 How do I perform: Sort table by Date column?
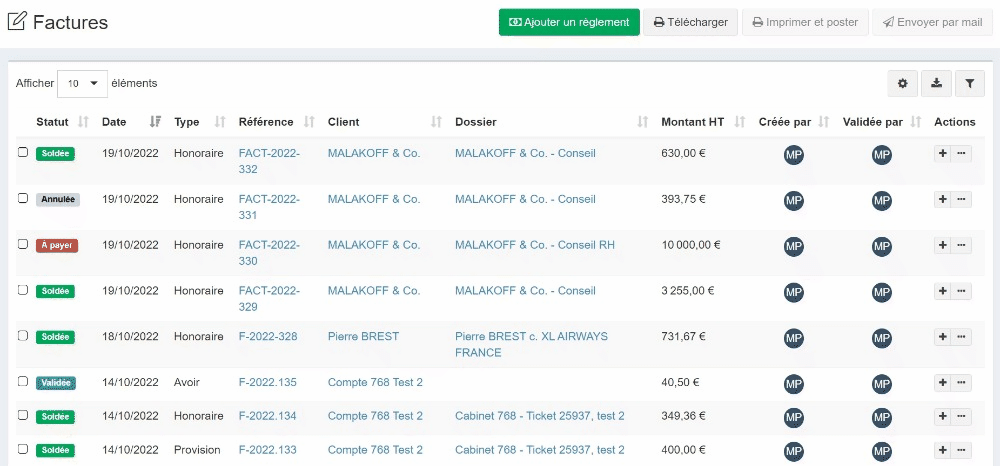(x=131, y=122)
